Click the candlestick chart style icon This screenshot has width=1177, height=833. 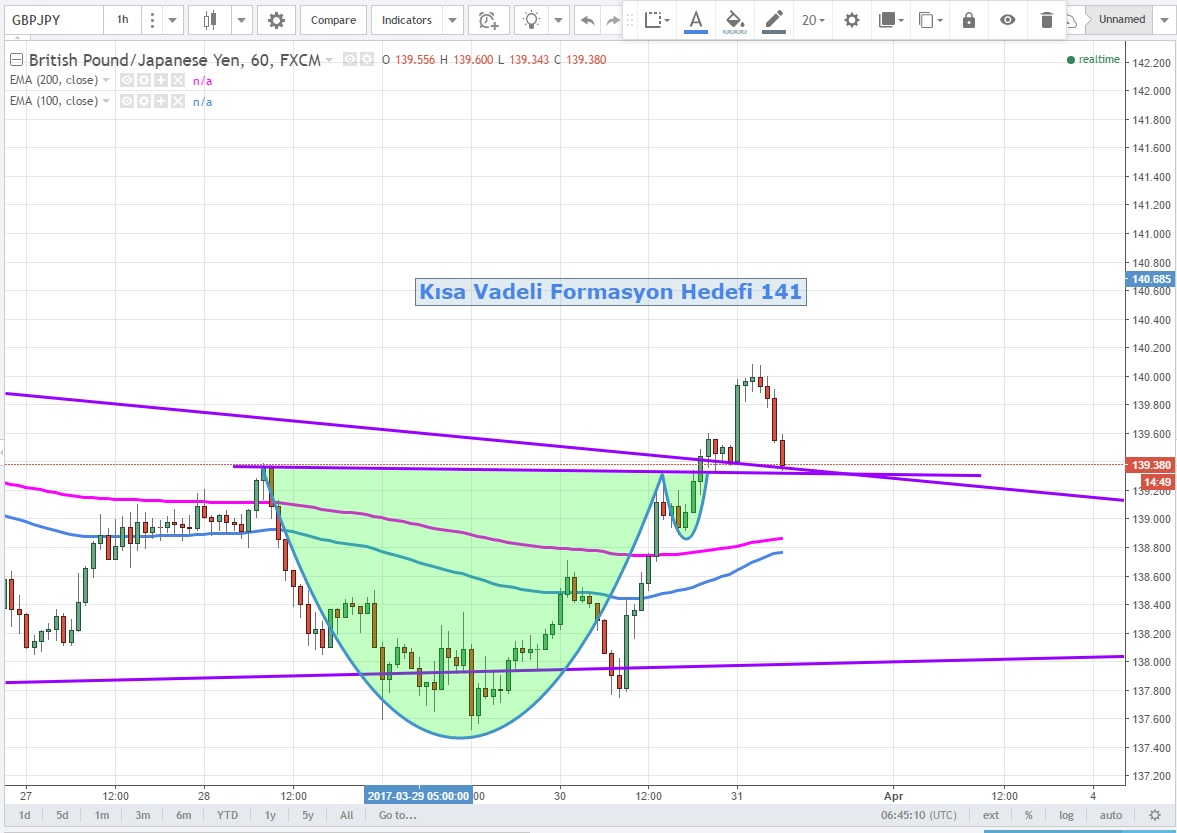coord(210,20)
